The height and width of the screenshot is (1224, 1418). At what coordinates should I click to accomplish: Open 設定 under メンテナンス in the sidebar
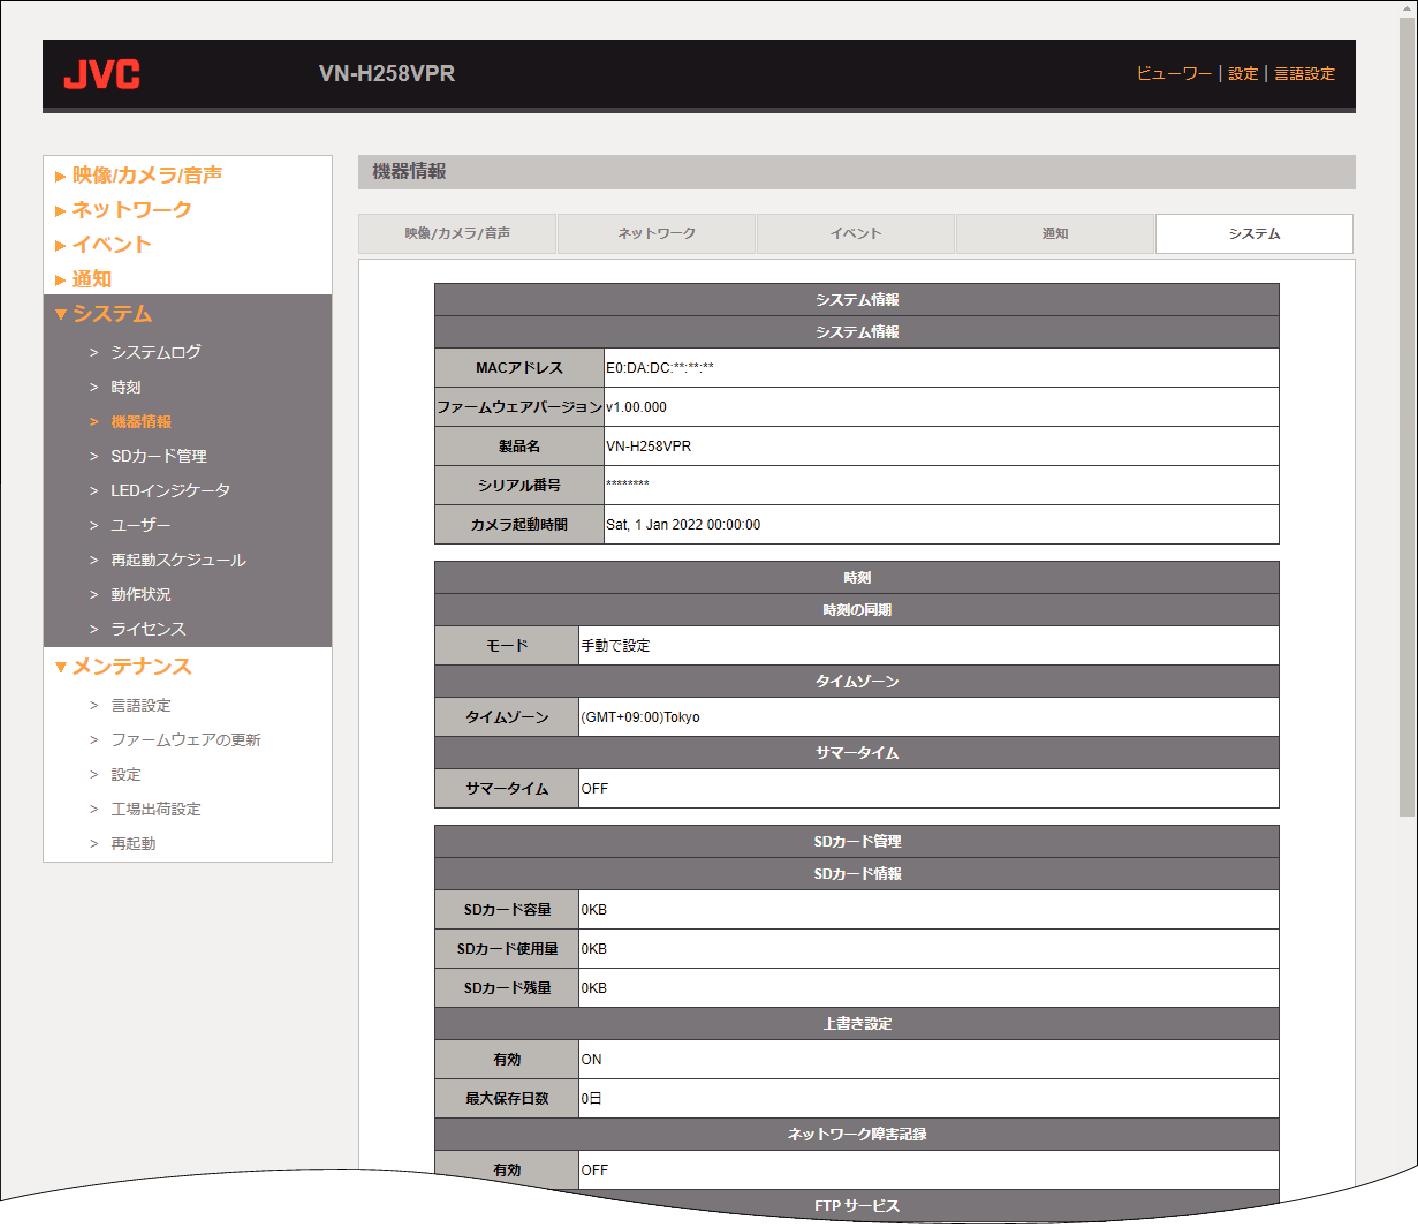pos(126,774)
